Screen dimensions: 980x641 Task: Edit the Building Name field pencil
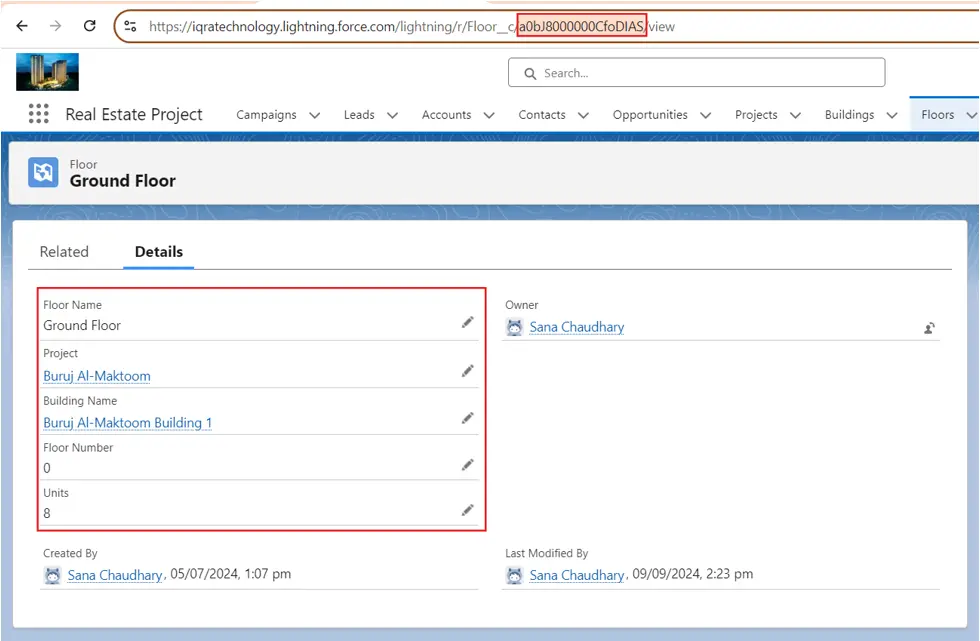pos(468,418)
